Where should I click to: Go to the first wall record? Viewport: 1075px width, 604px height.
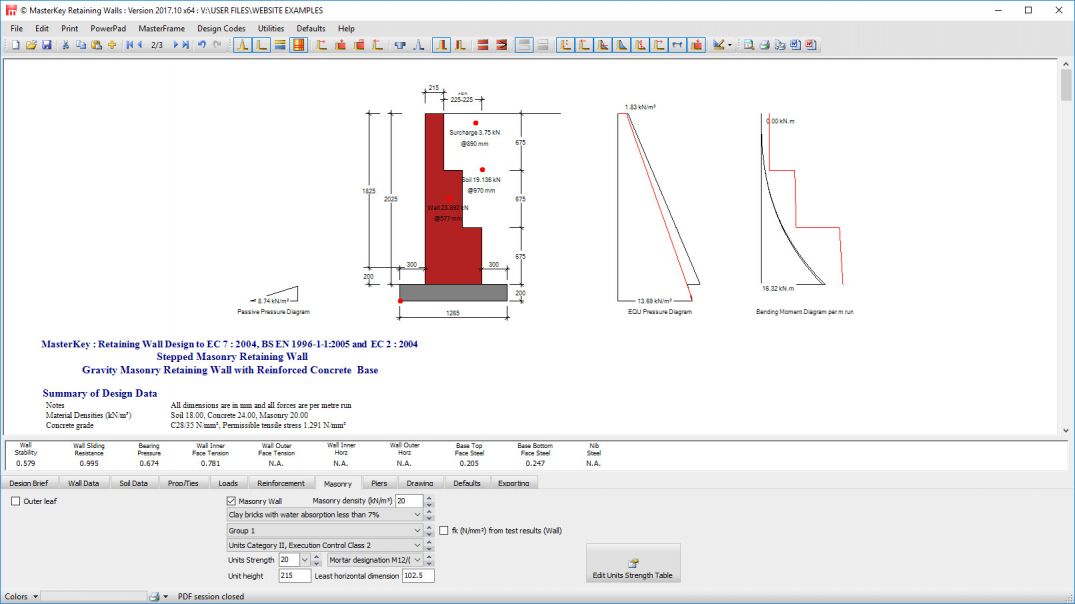tap(130, 45)
